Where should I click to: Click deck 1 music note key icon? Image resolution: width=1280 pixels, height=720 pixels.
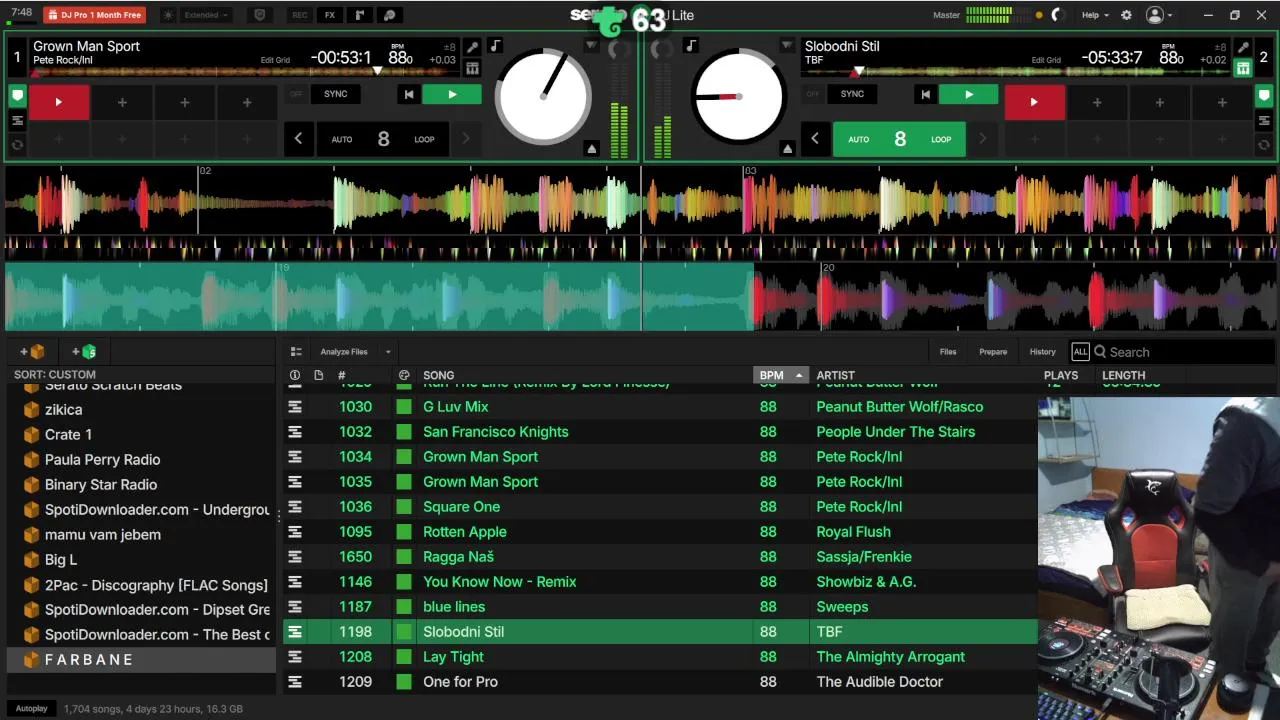496,46
